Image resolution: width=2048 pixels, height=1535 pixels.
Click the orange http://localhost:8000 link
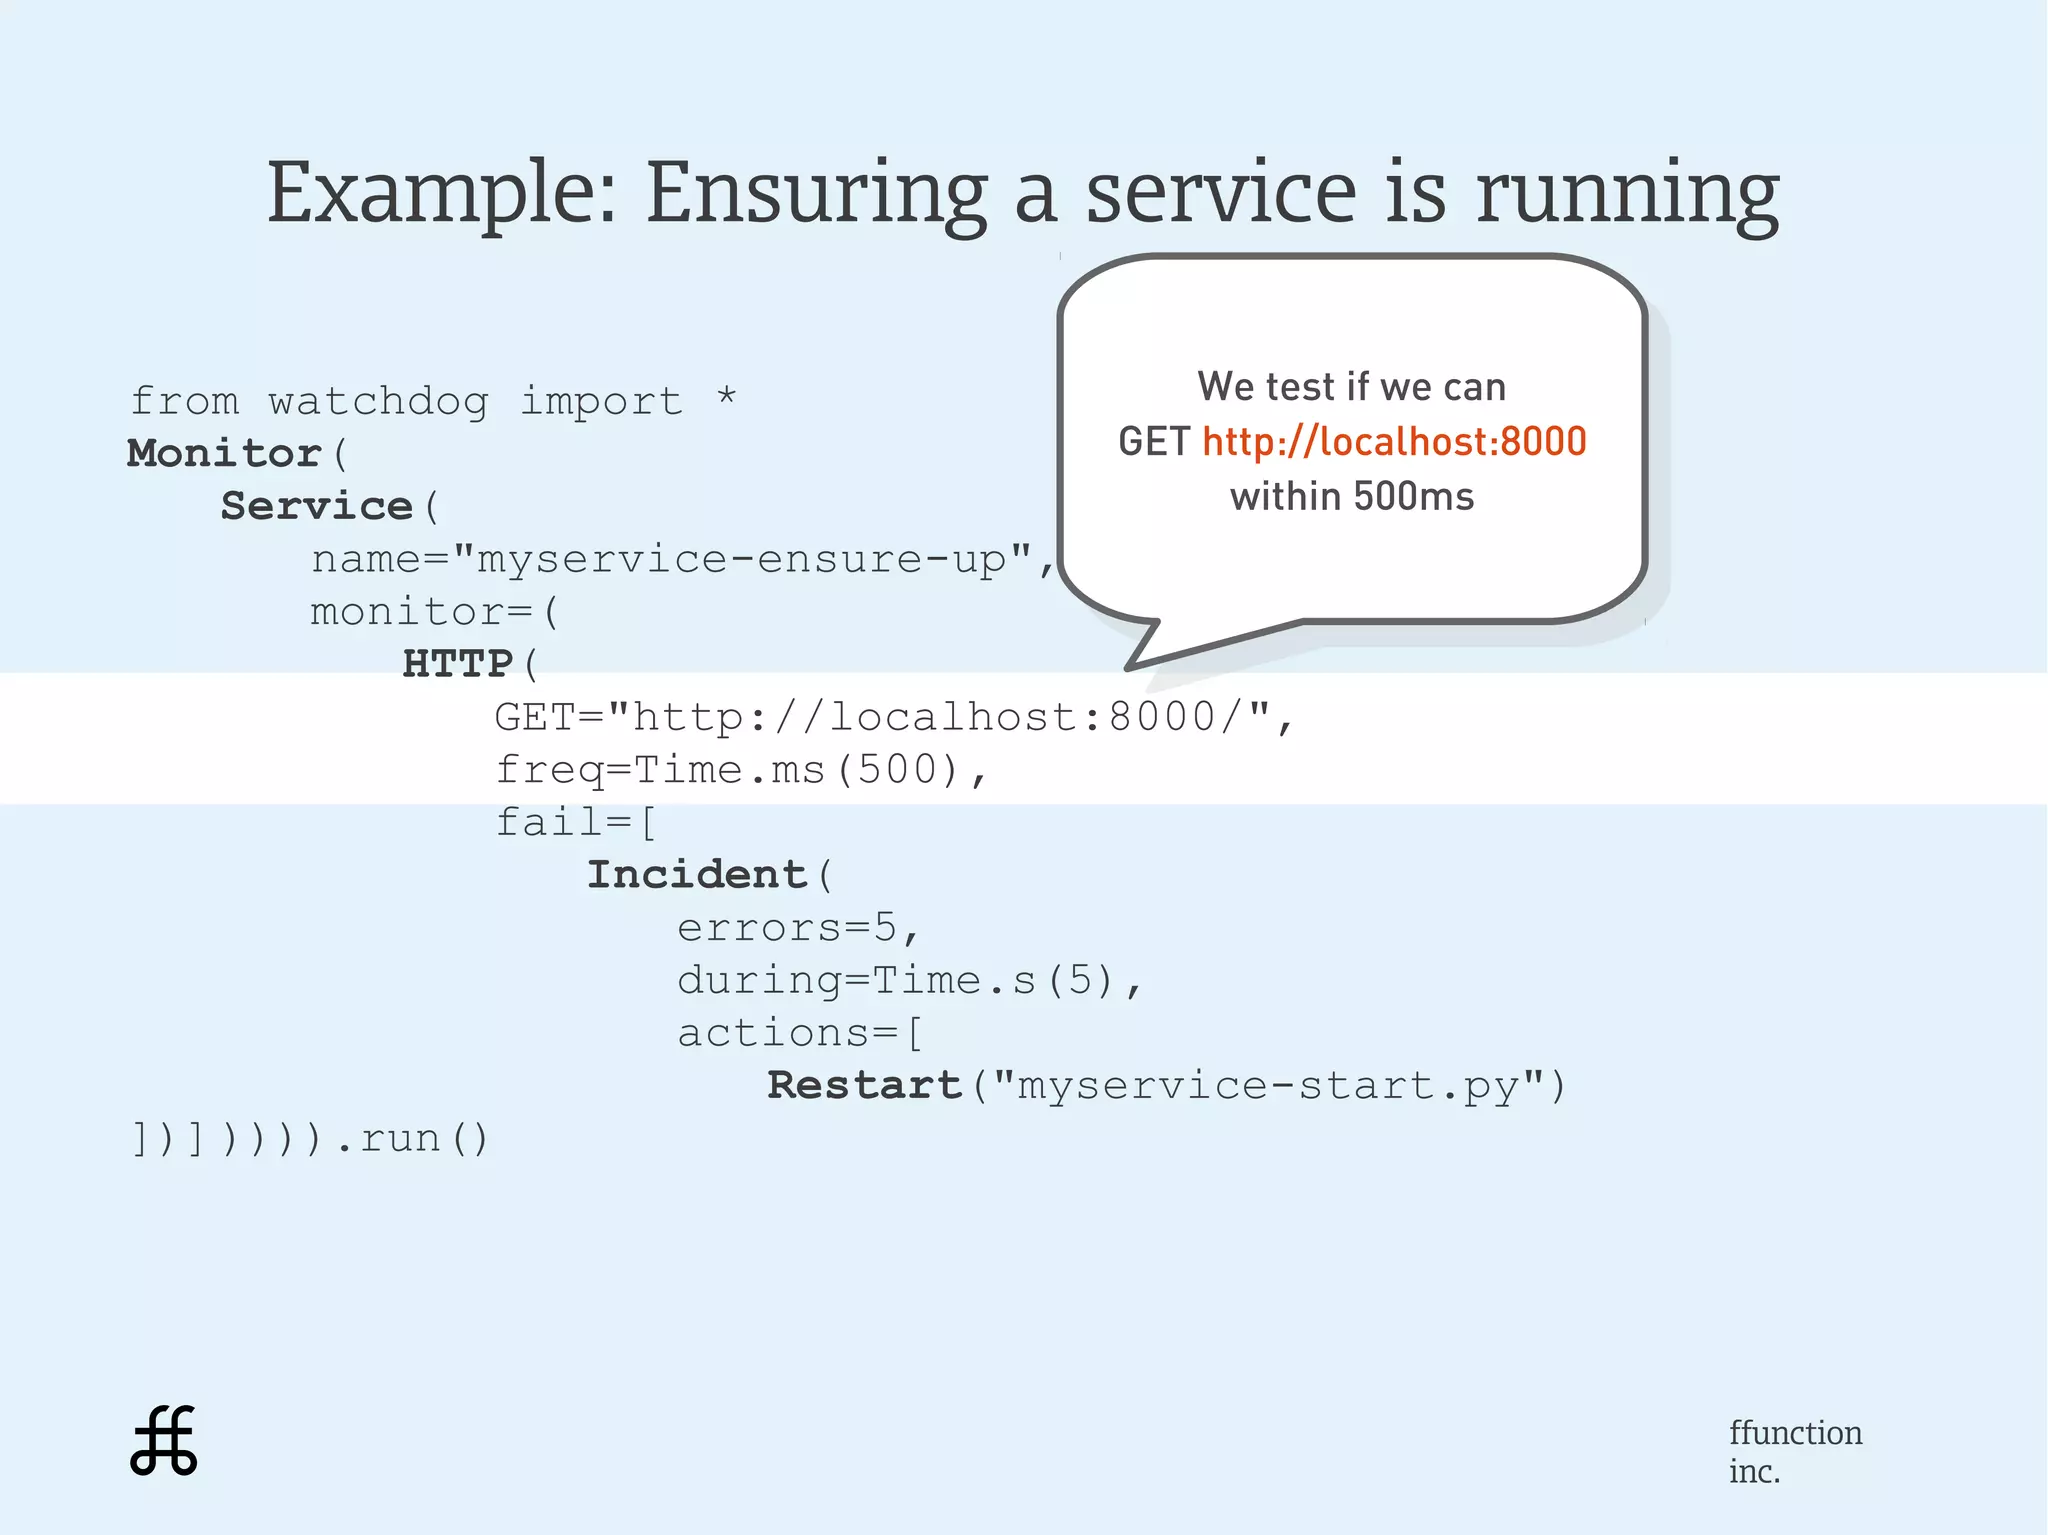1394,442
